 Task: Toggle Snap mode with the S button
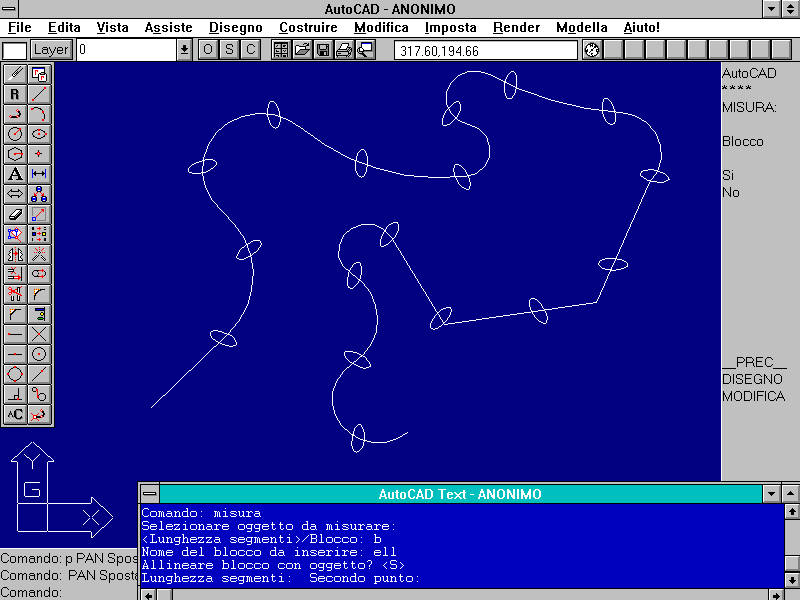tap(229, 49)
